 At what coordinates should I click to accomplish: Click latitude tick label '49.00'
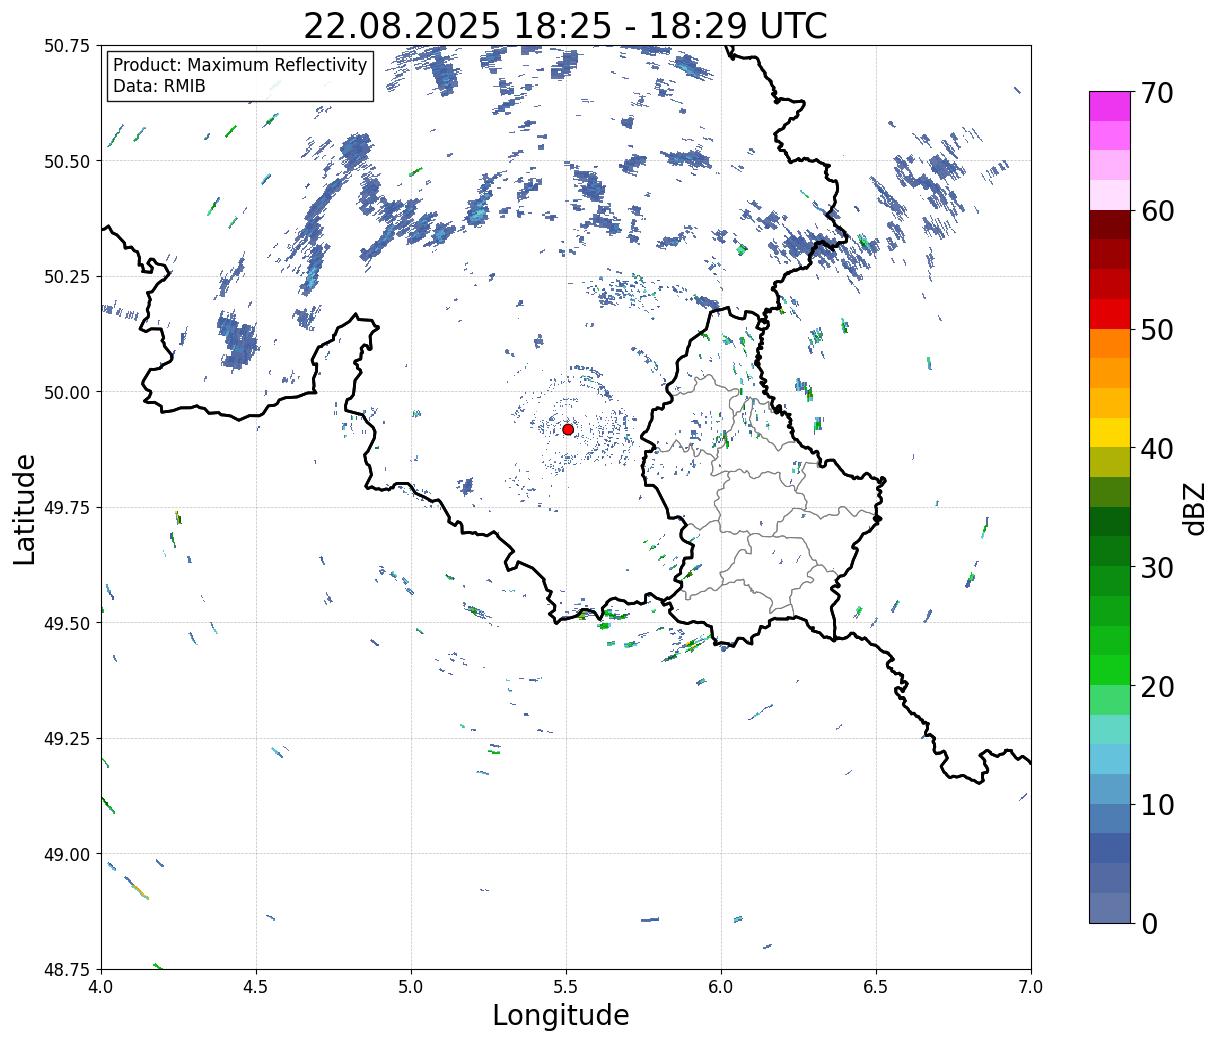point(67,854)
